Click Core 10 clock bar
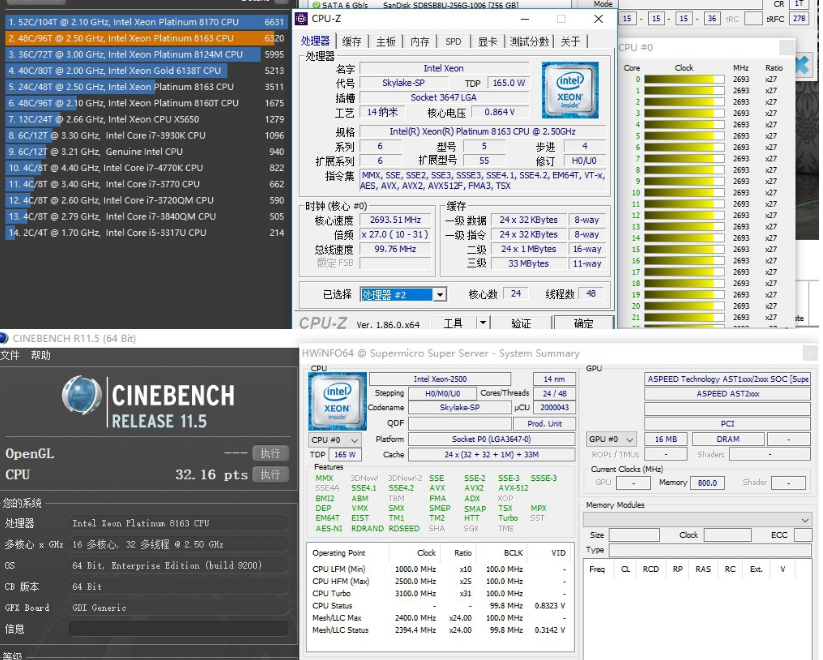Image resolution: width=823 pixels, height=660 pixels. coord(684,193)
